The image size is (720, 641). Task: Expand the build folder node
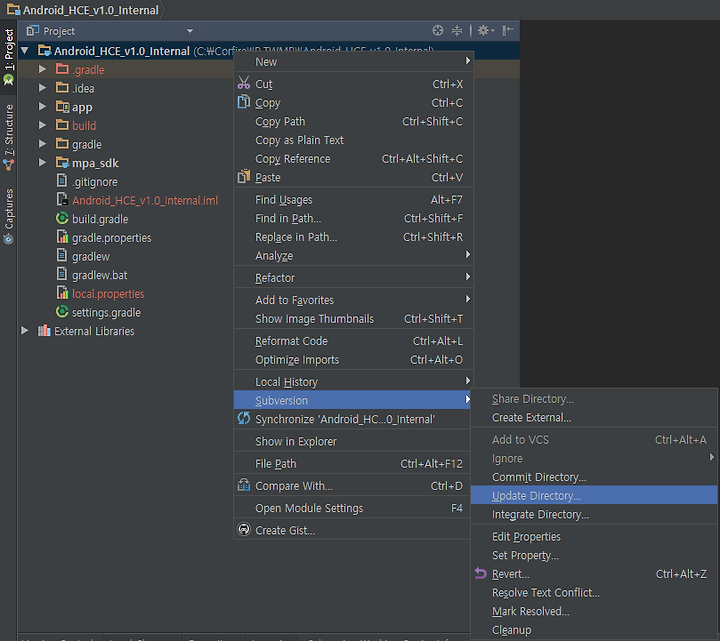[x=42, y=125]
